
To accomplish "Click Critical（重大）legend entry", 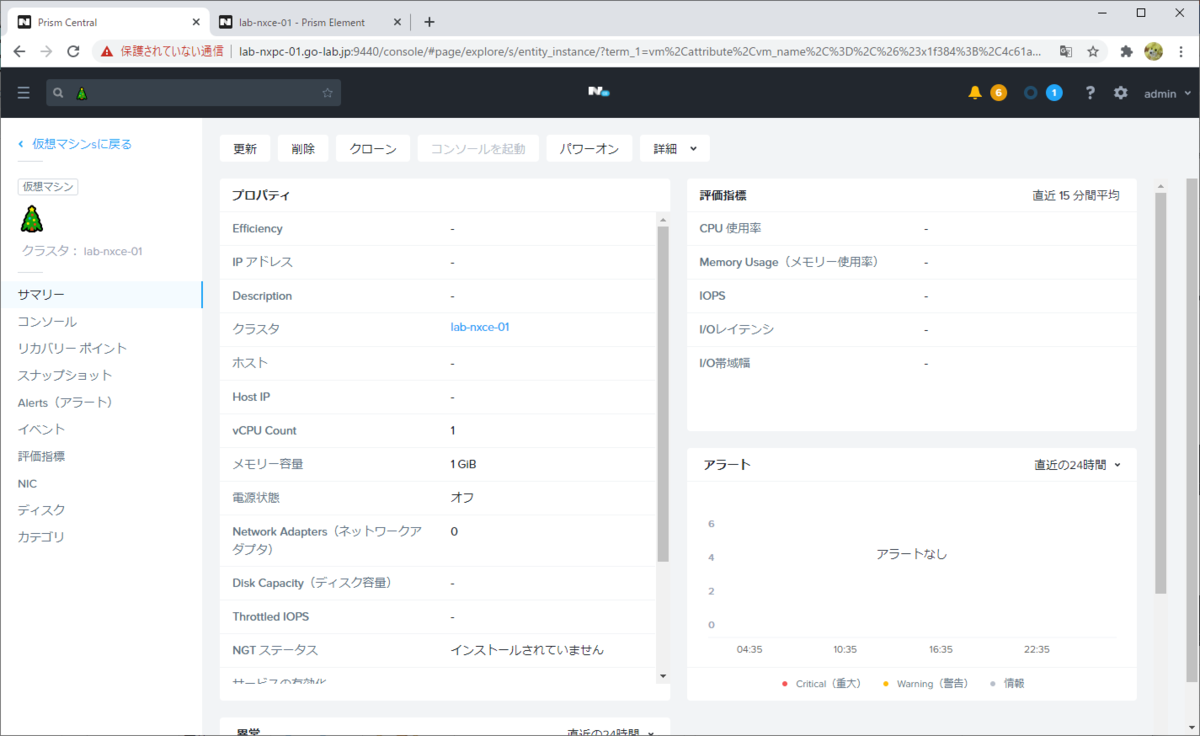I will (821, 684).
